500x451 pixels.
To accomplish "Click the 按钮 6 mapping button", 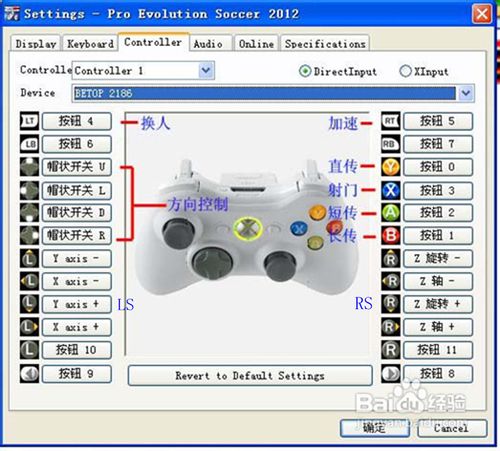I will click(x=77, y=144).
